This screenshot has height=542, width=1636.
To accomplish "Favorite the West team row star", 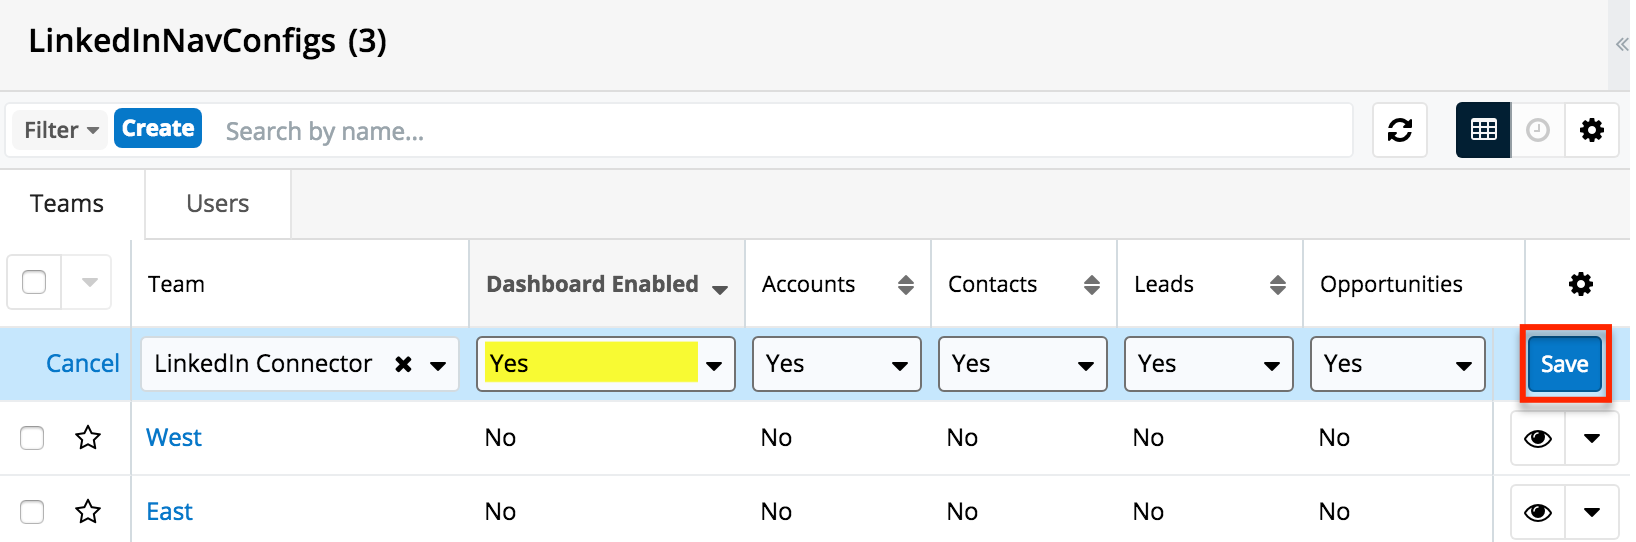I will pos(88,438).
